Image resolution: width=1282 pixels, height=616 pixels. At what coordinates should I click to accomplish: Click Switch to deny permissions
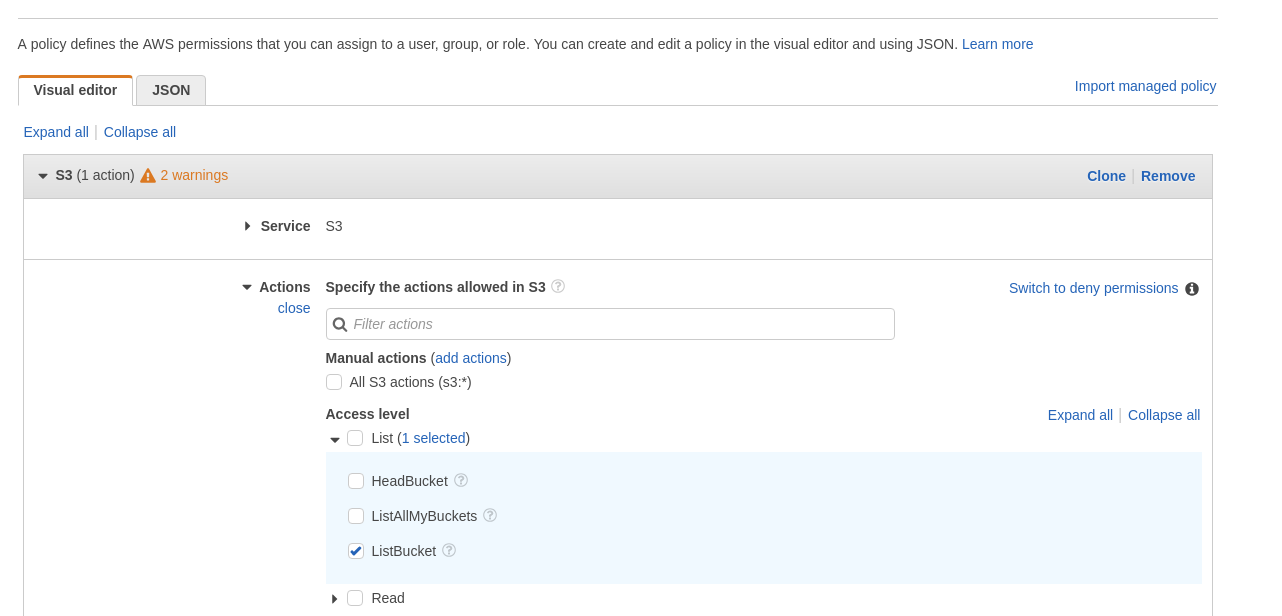1093,288
